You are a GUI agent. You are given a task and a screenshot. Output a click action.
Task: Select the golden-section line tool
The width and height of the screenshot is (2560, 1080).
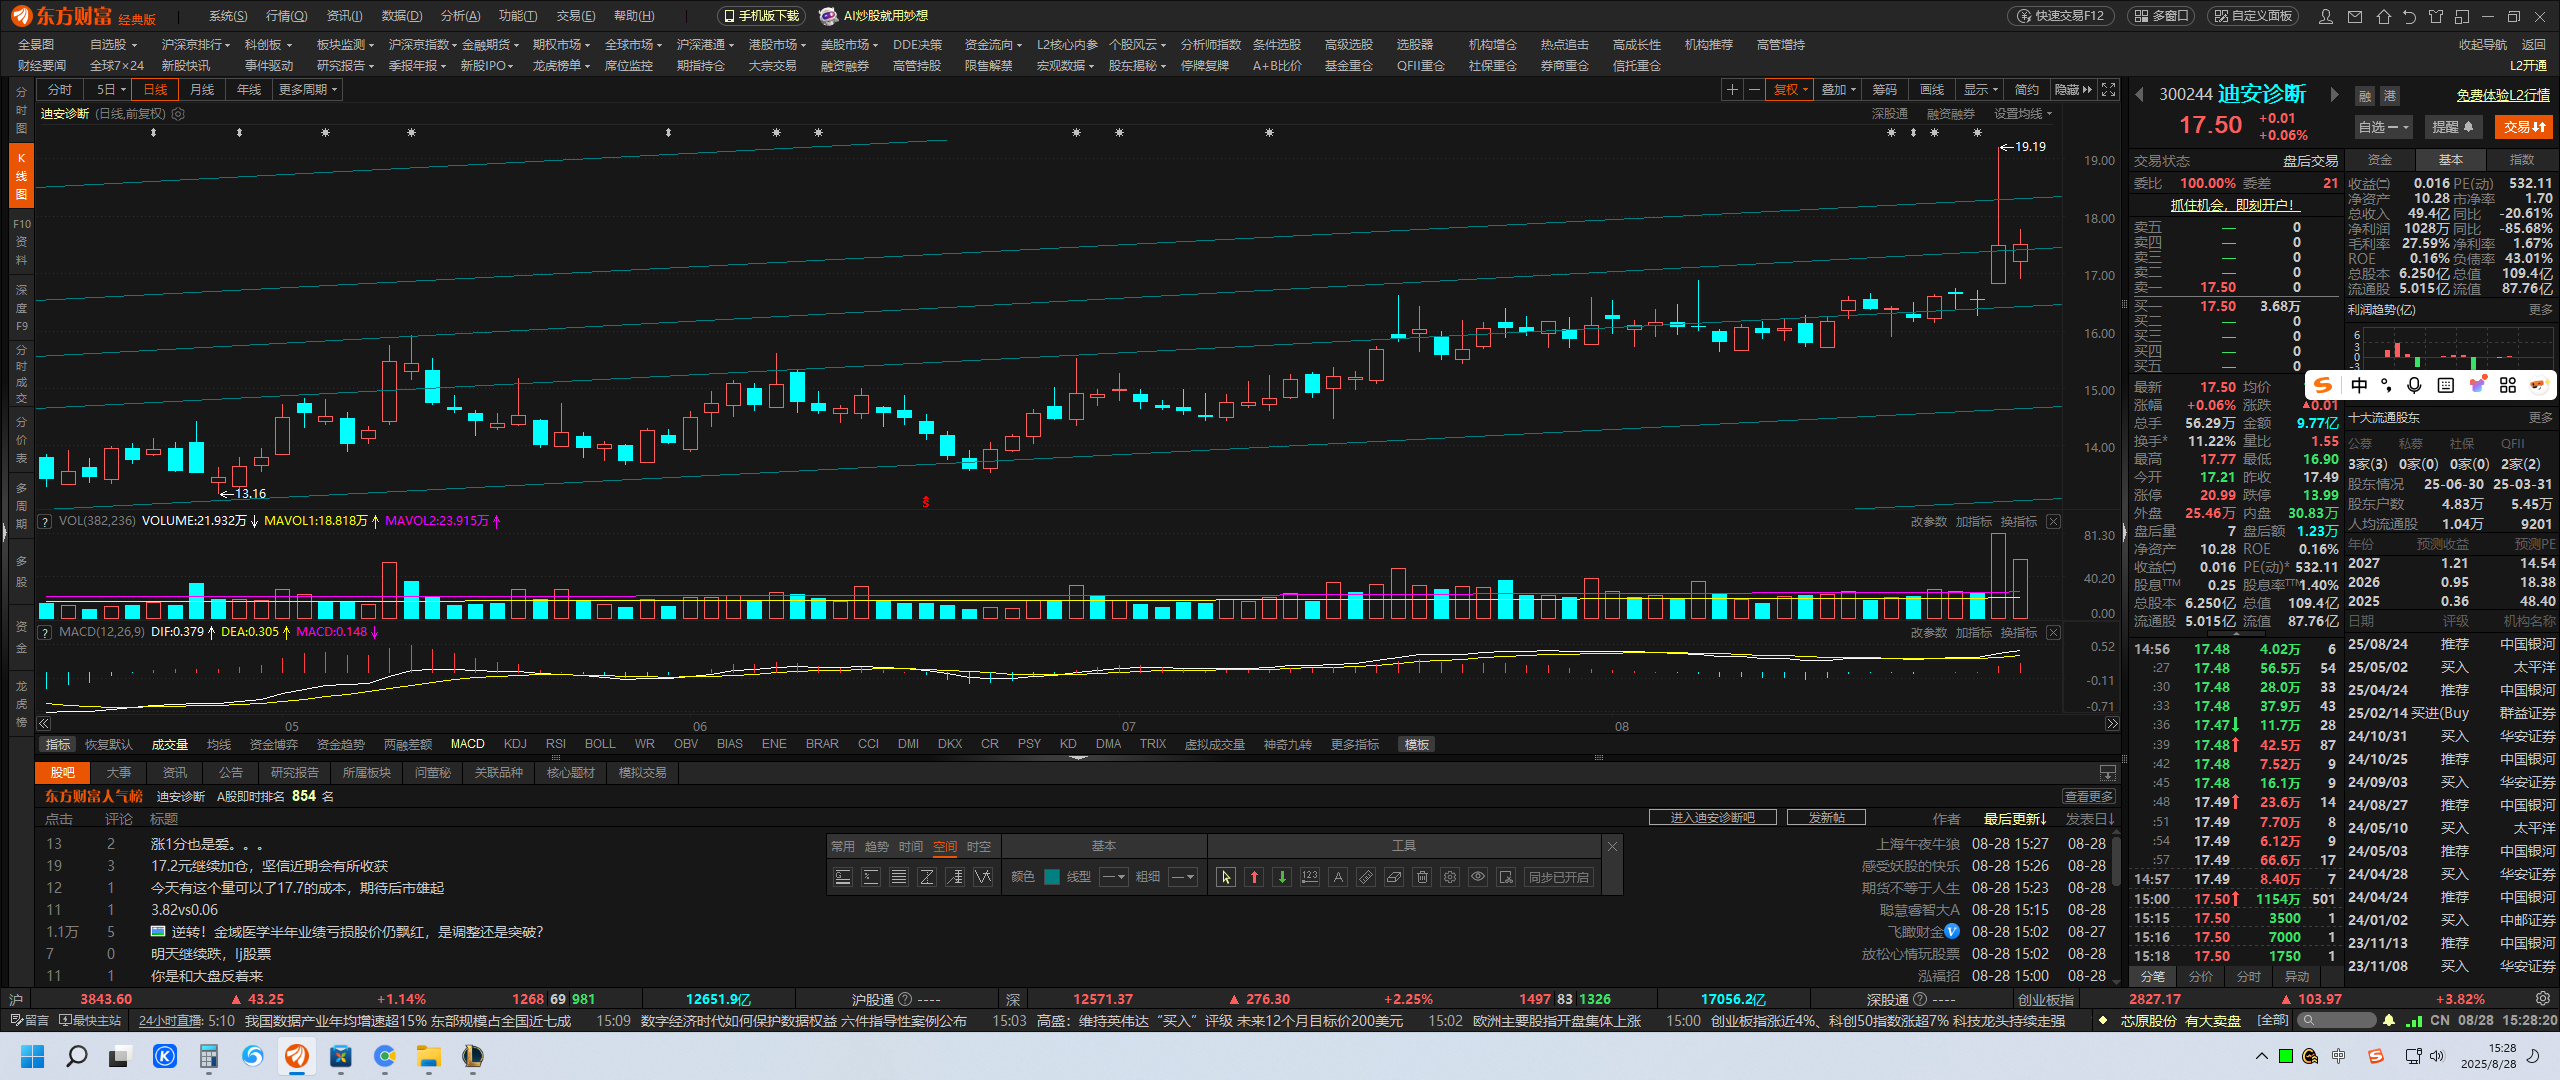pyautogui.click(x=843, y=877)
